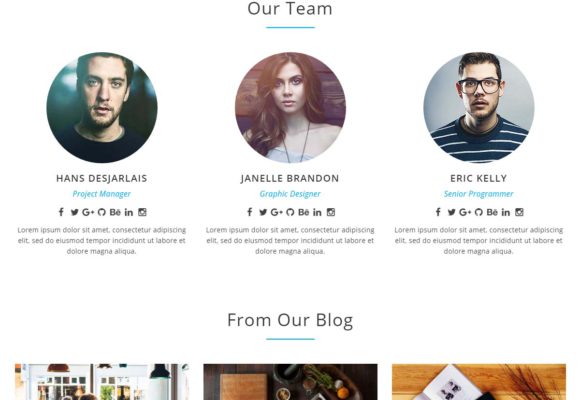Screen dimensions: 580x400
Task: Open Janelle Brandon's Instagram icon
Action: click(331, 212)
